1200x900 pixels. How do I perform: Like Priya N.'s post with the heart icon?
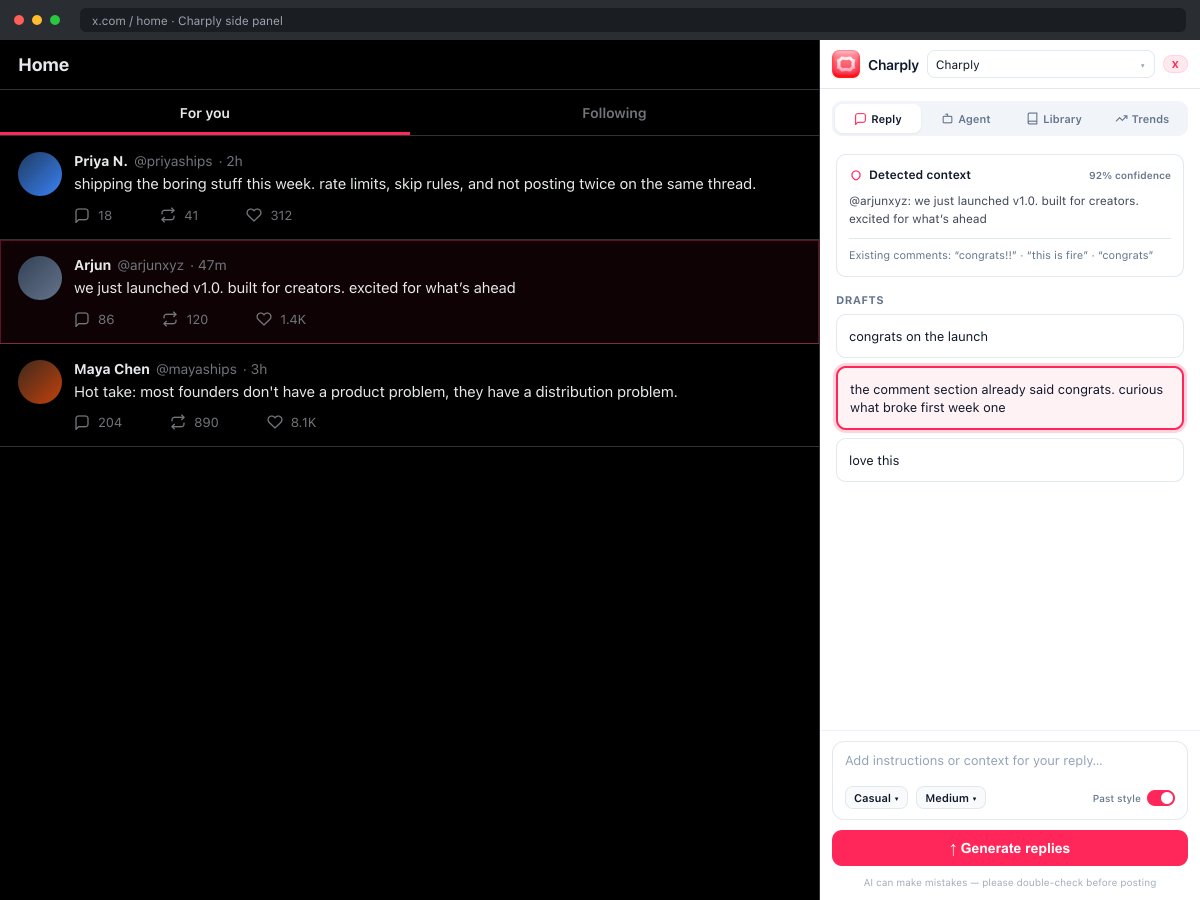254,215
